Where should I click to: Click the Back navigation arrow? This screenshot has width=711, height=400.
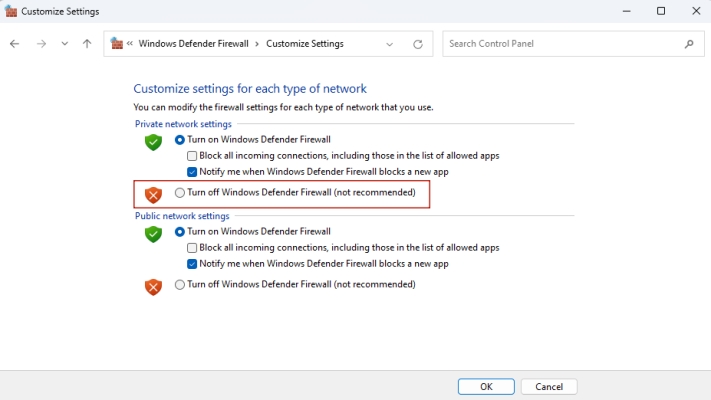[14, 44]
